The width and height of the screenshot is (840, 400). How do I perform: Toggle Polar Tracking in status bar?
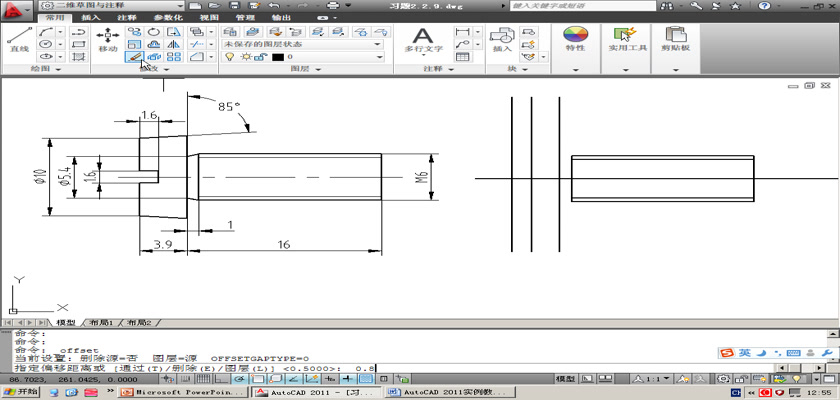pos(238,379)
